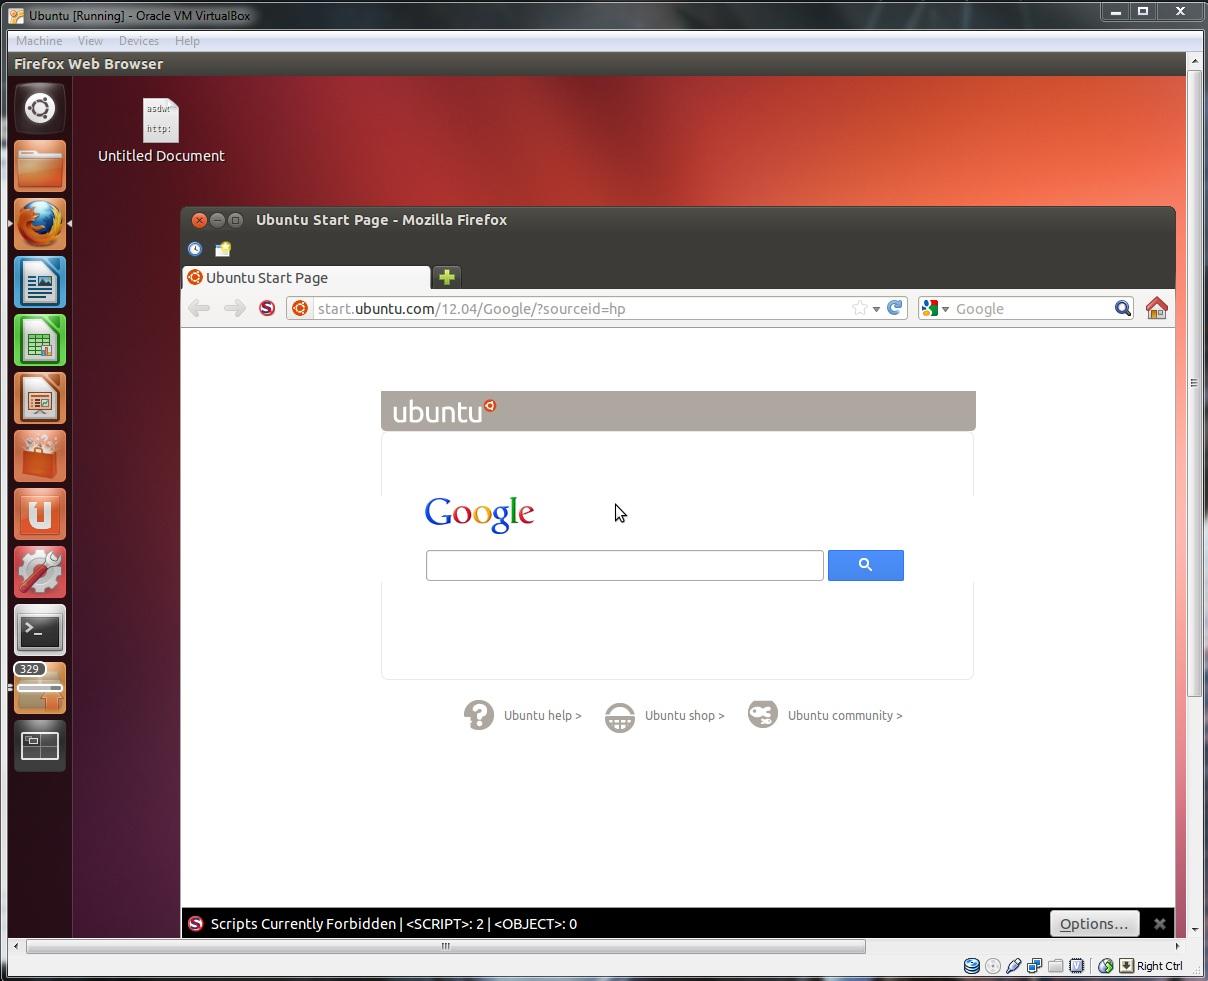Open the Machine menu in VirtualBox
This screenshot has width=1208, height=981.
[x=39, y=41]
